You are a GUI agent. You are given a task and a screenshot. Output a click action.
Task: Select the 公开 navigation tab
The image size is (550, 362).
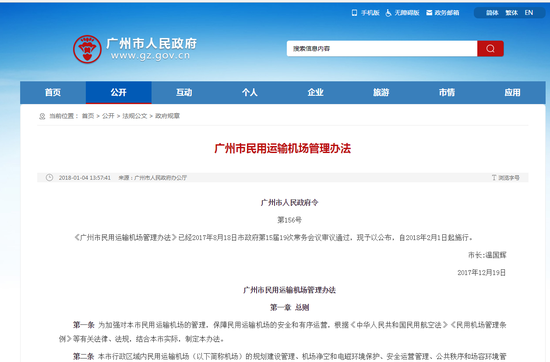(x=119, y=93)
